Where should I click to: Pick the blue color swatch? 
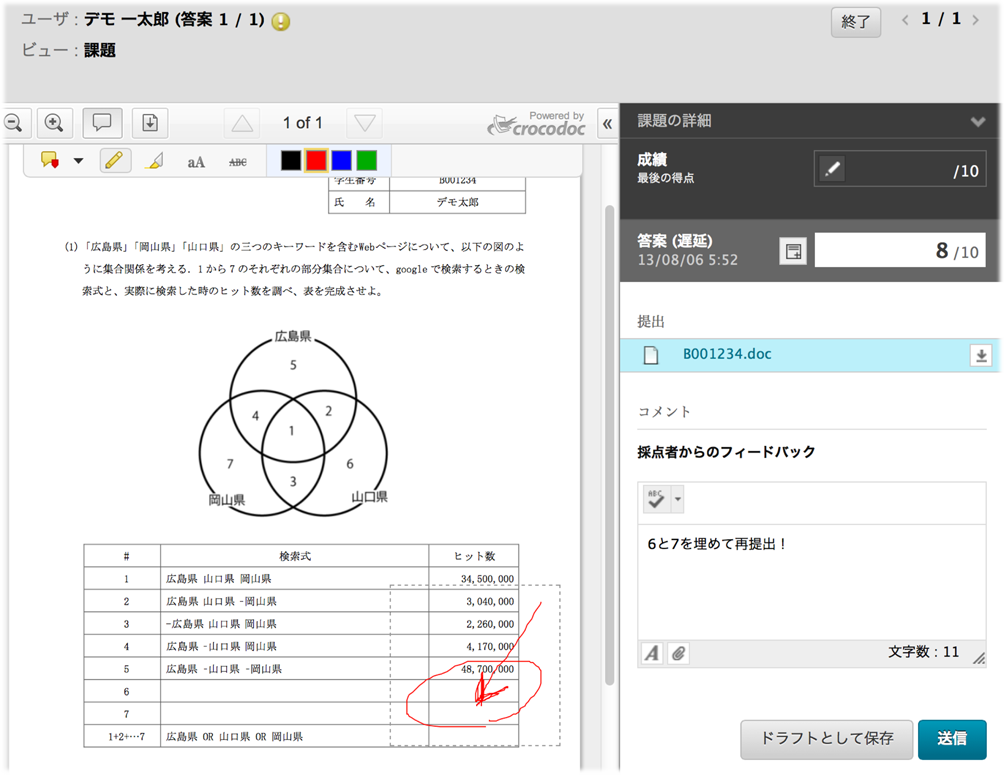342,160
